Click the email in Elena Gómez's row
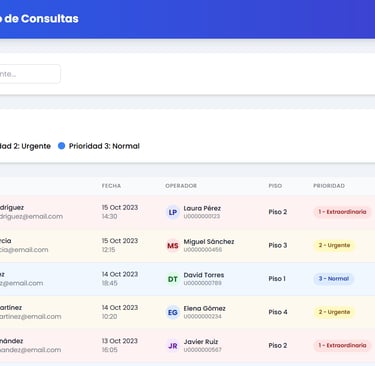Viewport: 375px width, 366px height. tap(31, 317)
